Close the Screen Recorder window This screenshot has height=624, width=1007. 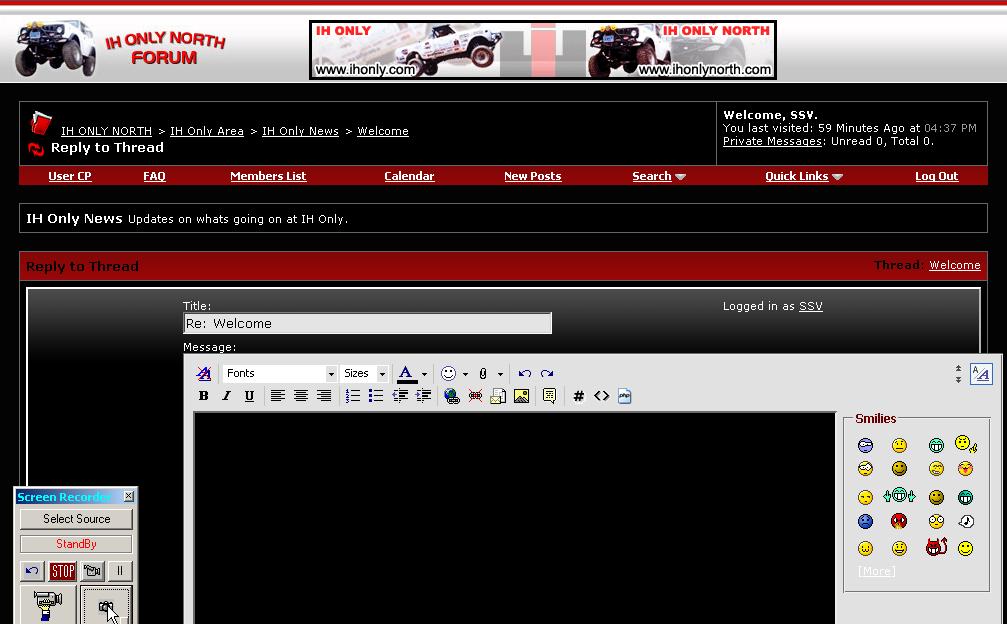(x=129, y=496)
